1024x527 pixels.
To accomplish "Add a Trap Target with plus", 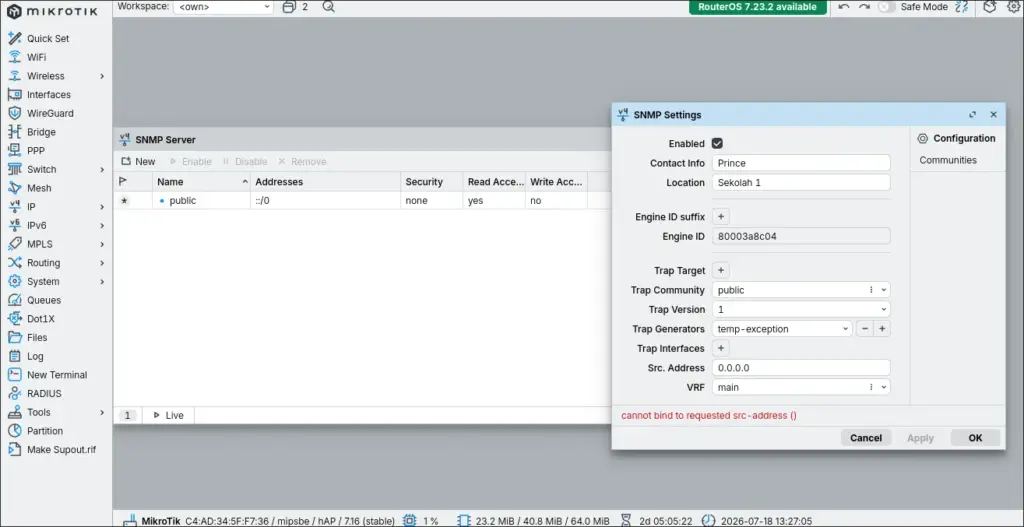I will pos(721,270).
